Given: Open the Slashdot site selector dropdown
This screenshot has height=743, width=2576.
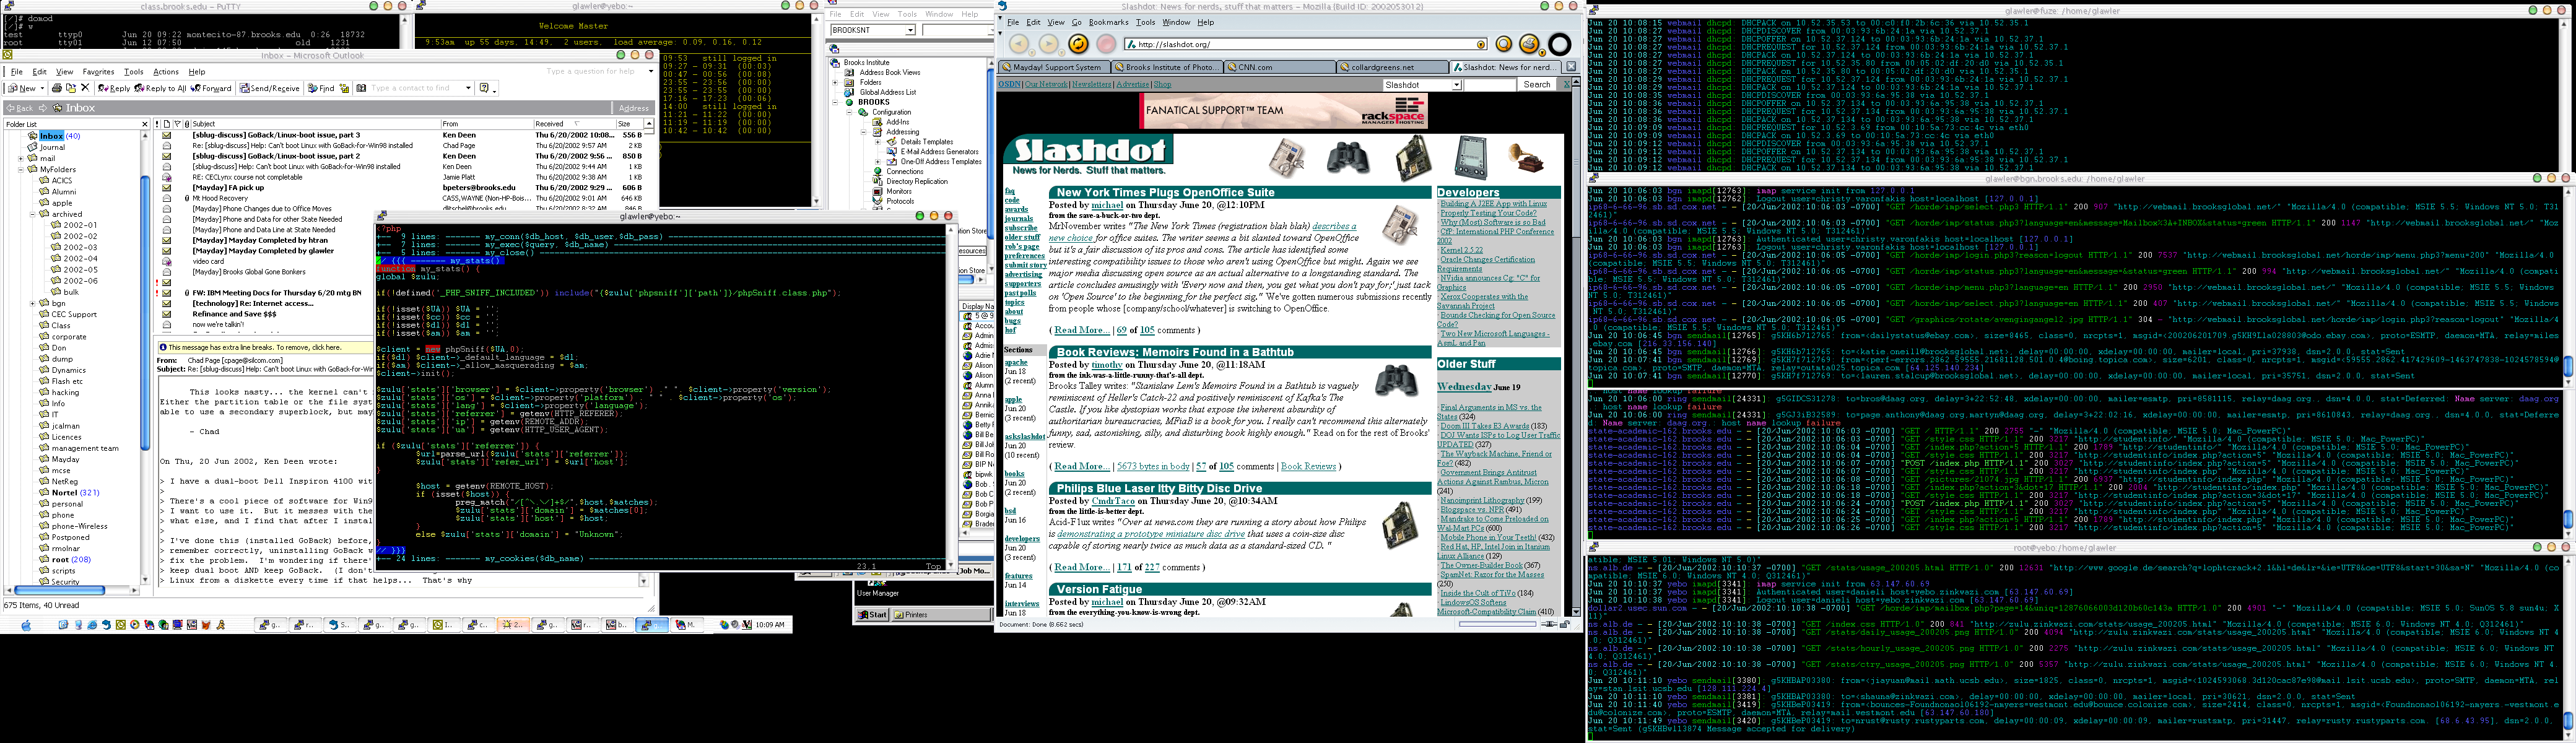Looking at the screenshot, I should [x=1456, y=85].
